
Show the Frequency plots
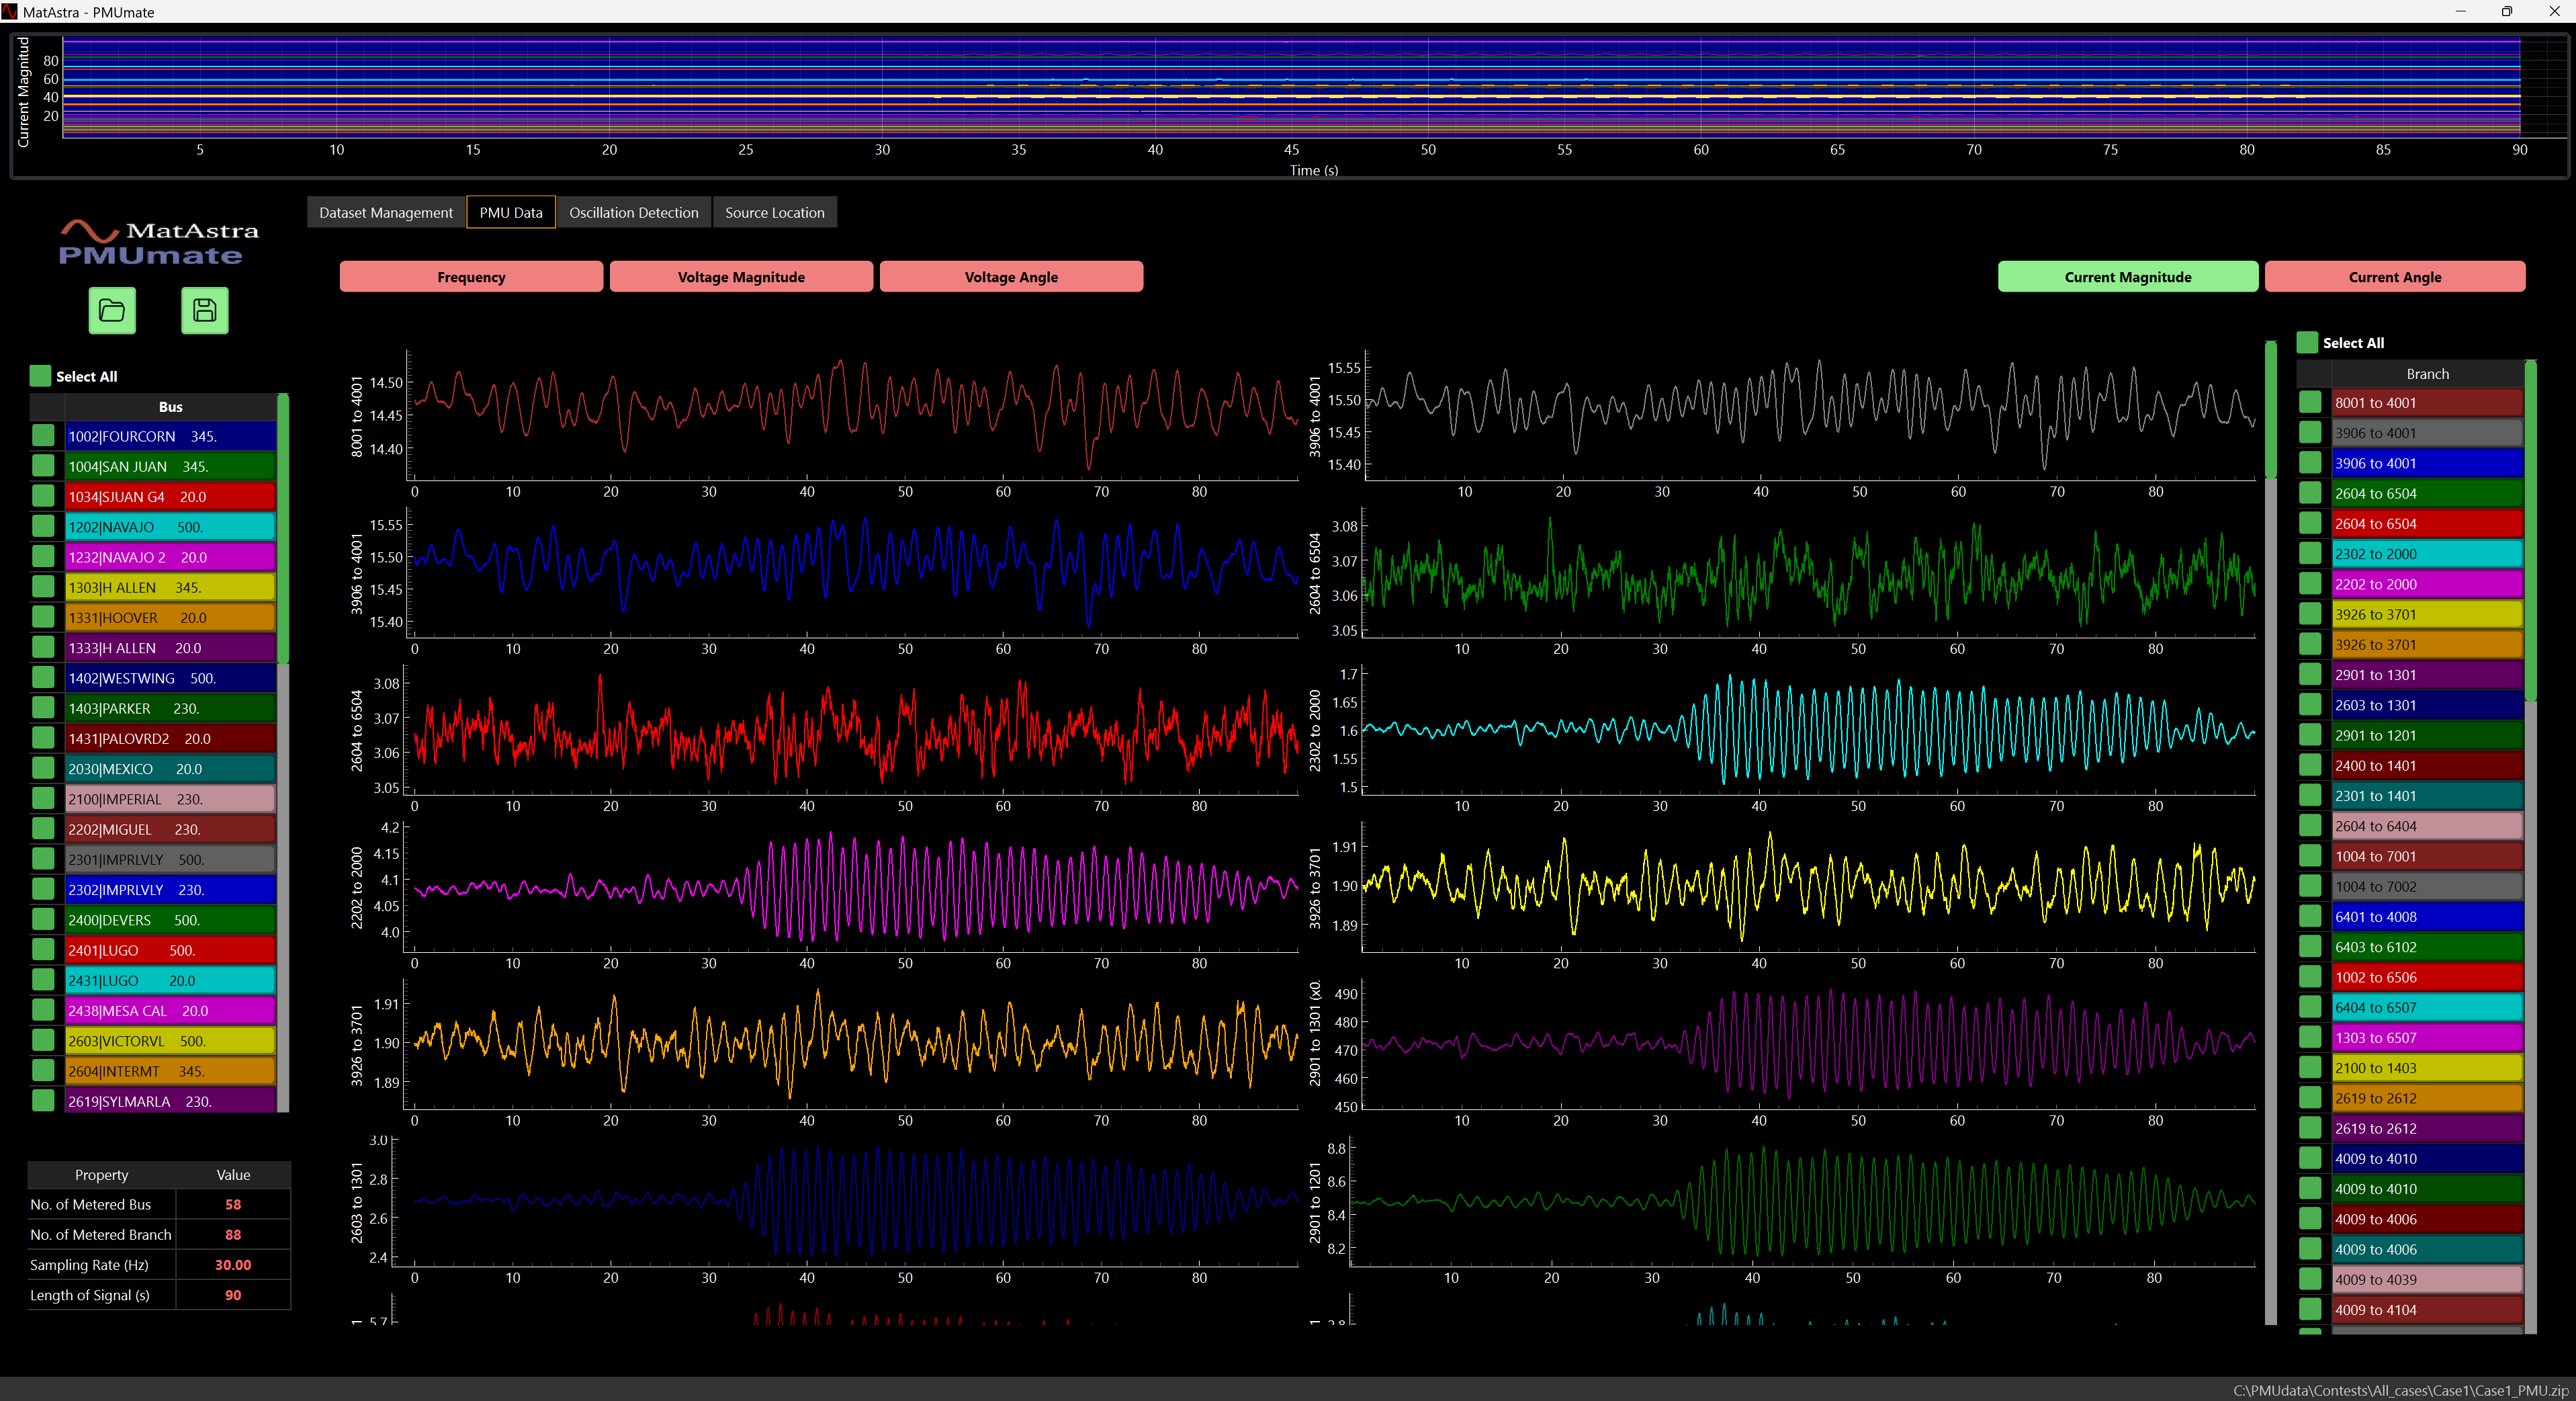coord(471,277)
